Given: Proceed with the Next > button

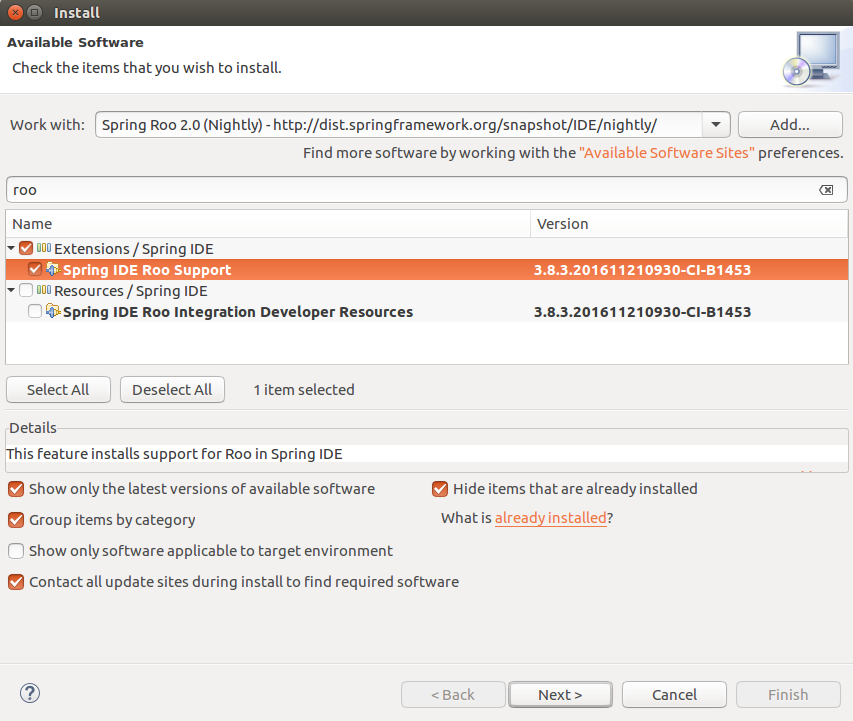Looking at the screenshot, I should [x=560, y=694].
